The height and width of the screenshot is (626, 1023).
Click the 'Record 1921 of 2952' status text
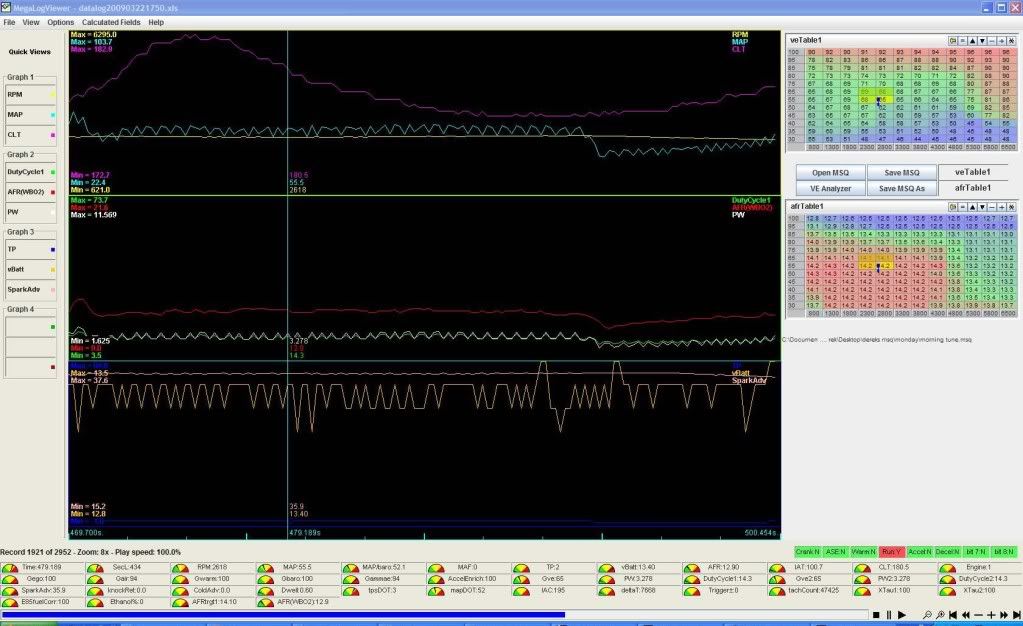pos(36,552)
